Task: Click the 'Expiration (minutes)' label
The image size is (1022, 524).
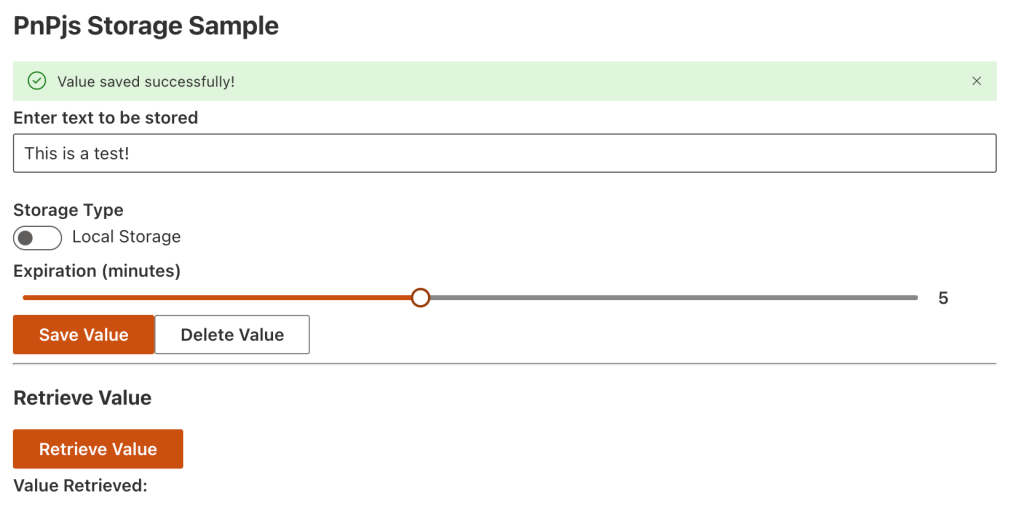Action: coord(96,271)
